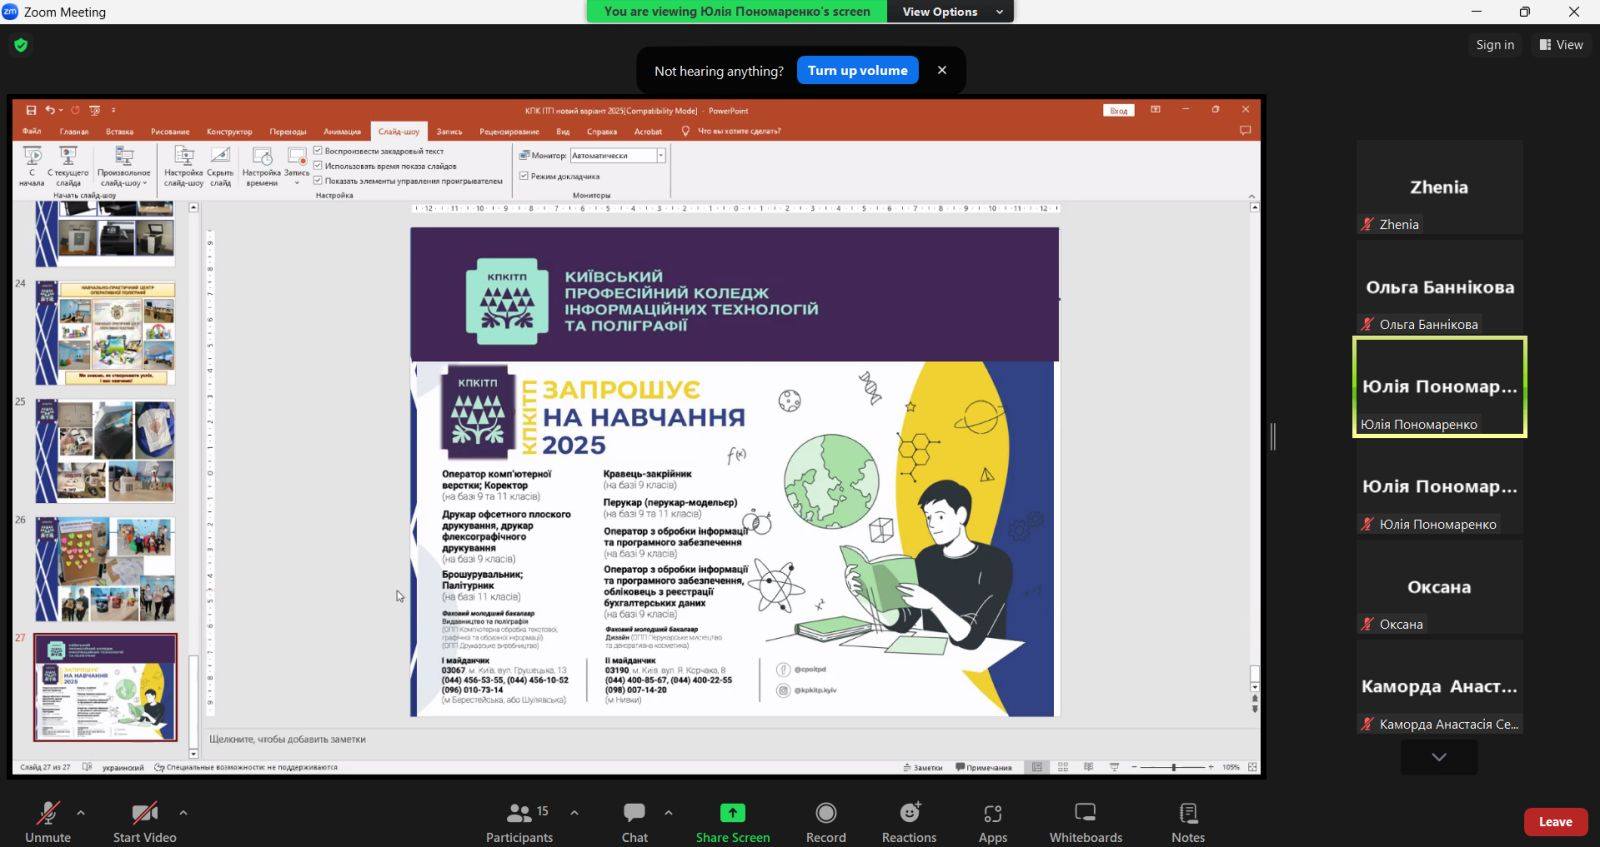
Task: Click 'Настройка слайд-шоу' icon
Action: coord(184,156)
